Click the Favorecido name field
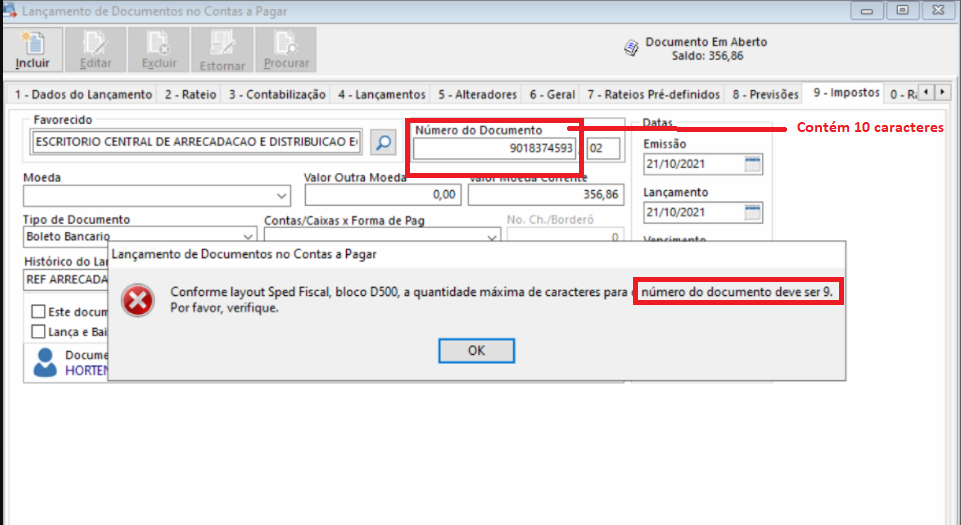Viewport: 961px width, 525px height. coord(196,142)
